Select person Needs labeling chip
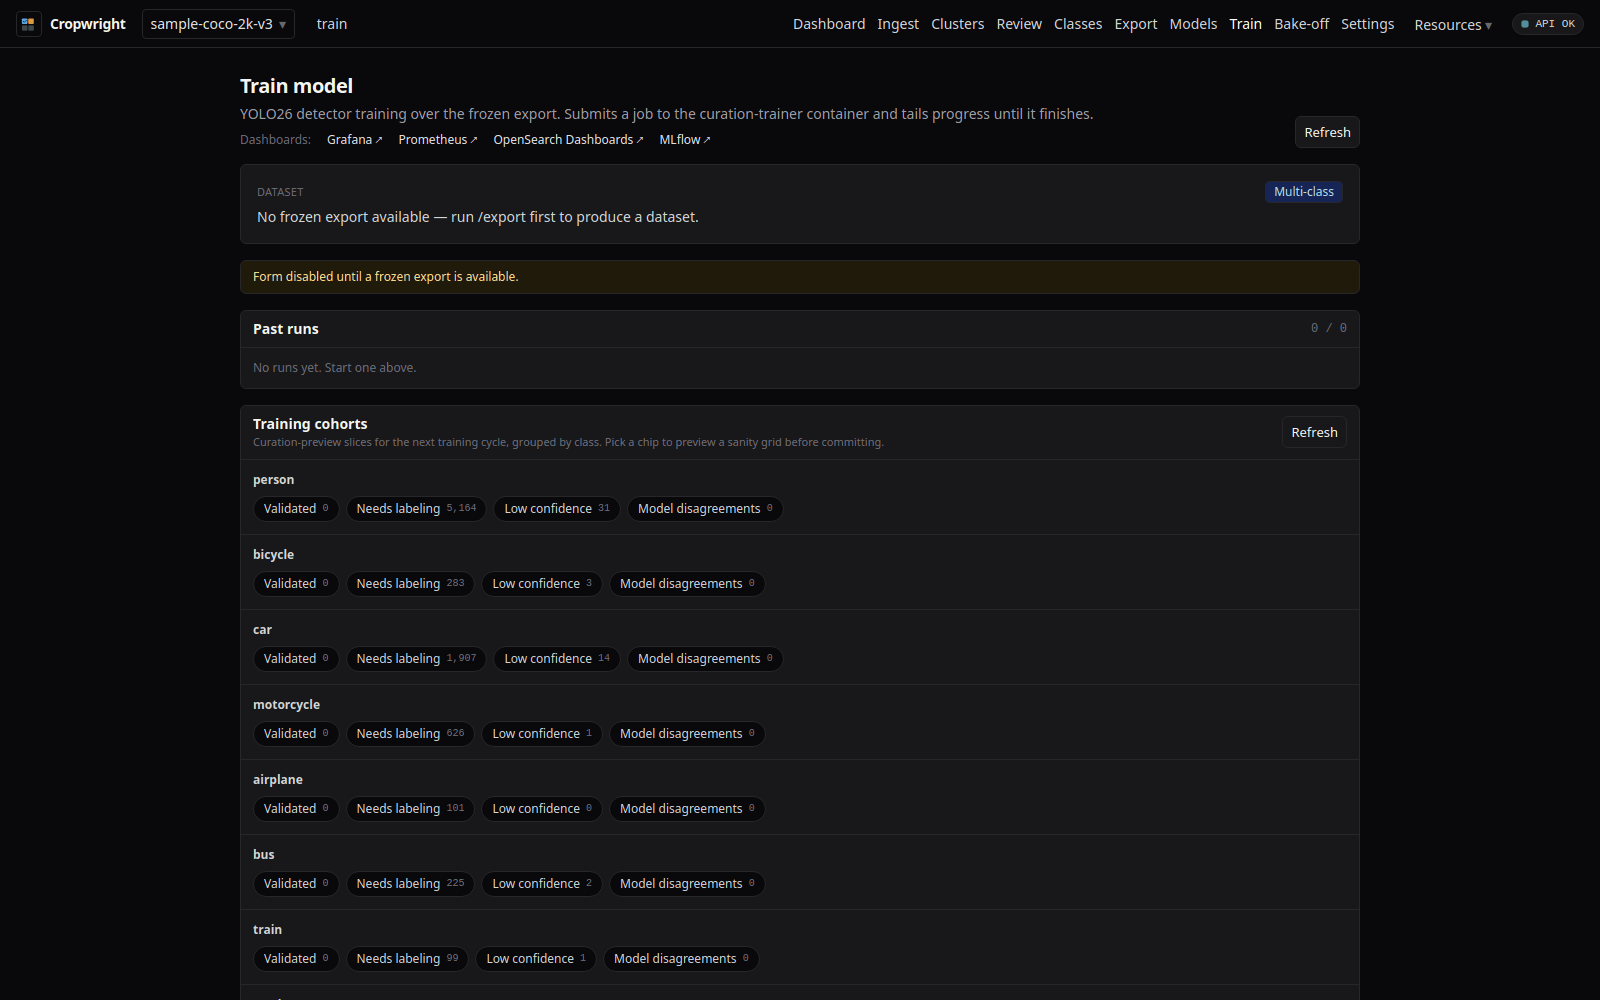 [x=416, y=509]
